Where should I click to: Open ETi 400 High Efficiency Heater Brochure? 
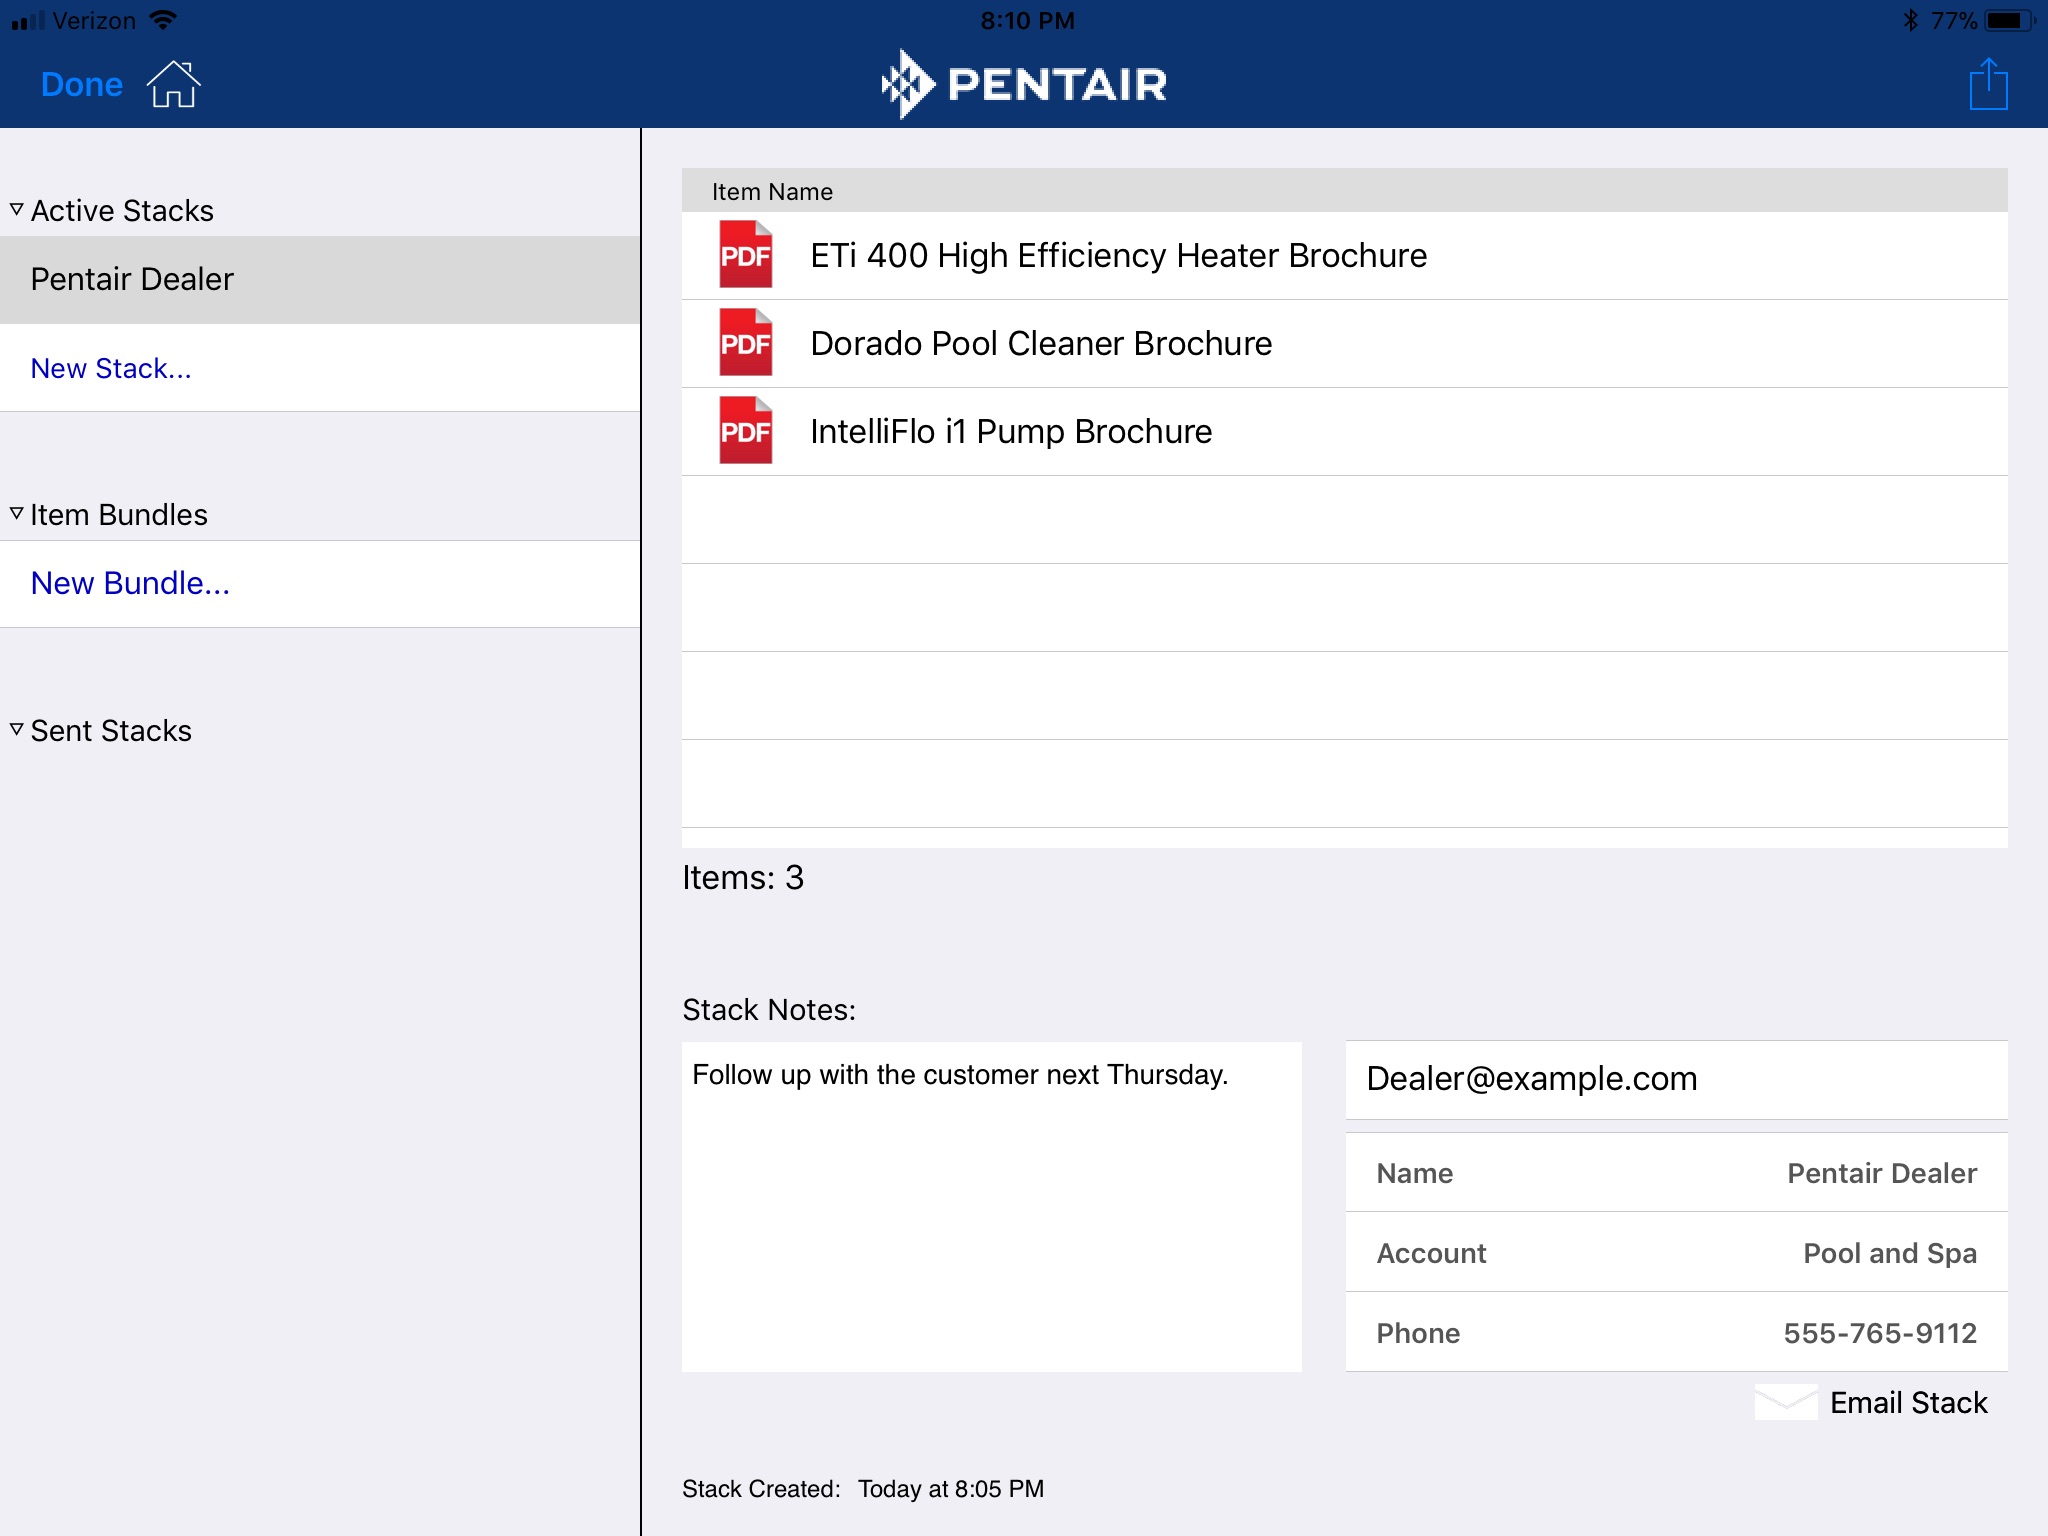(1118, 256)
